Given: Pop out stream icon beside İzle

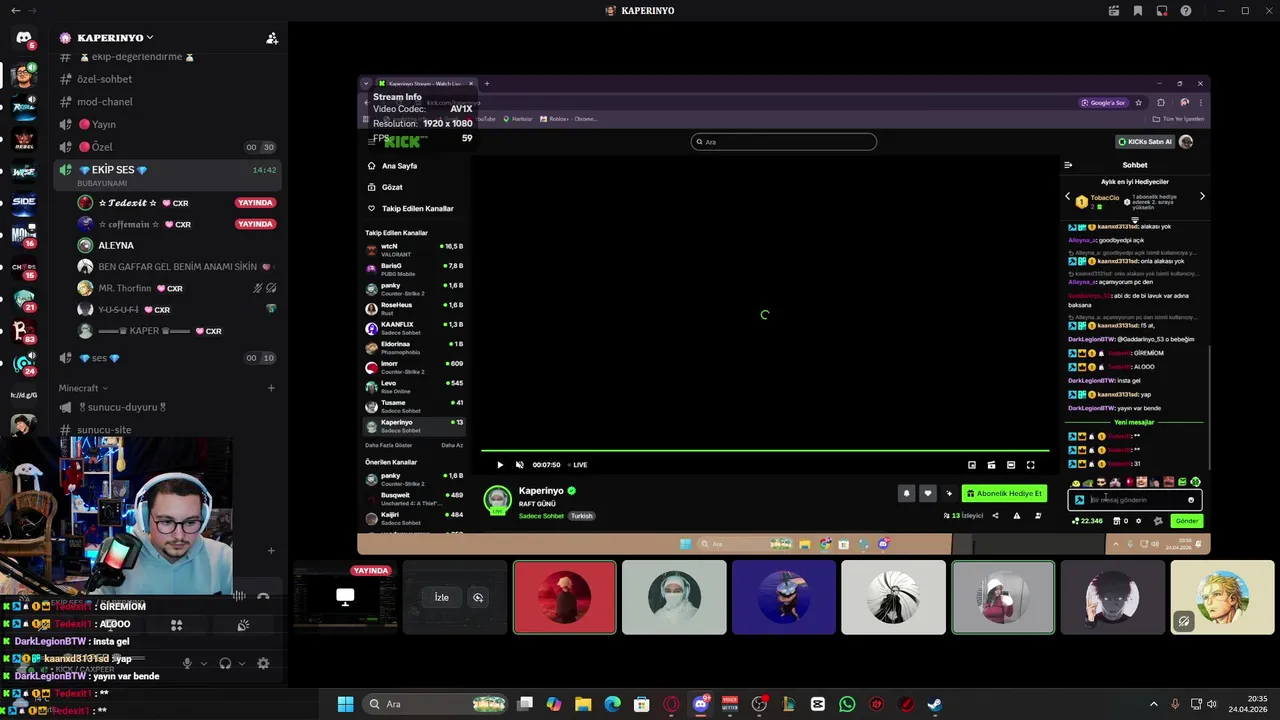Looking at the screenshot, I should pyautogui.click(x=478, y=598).
